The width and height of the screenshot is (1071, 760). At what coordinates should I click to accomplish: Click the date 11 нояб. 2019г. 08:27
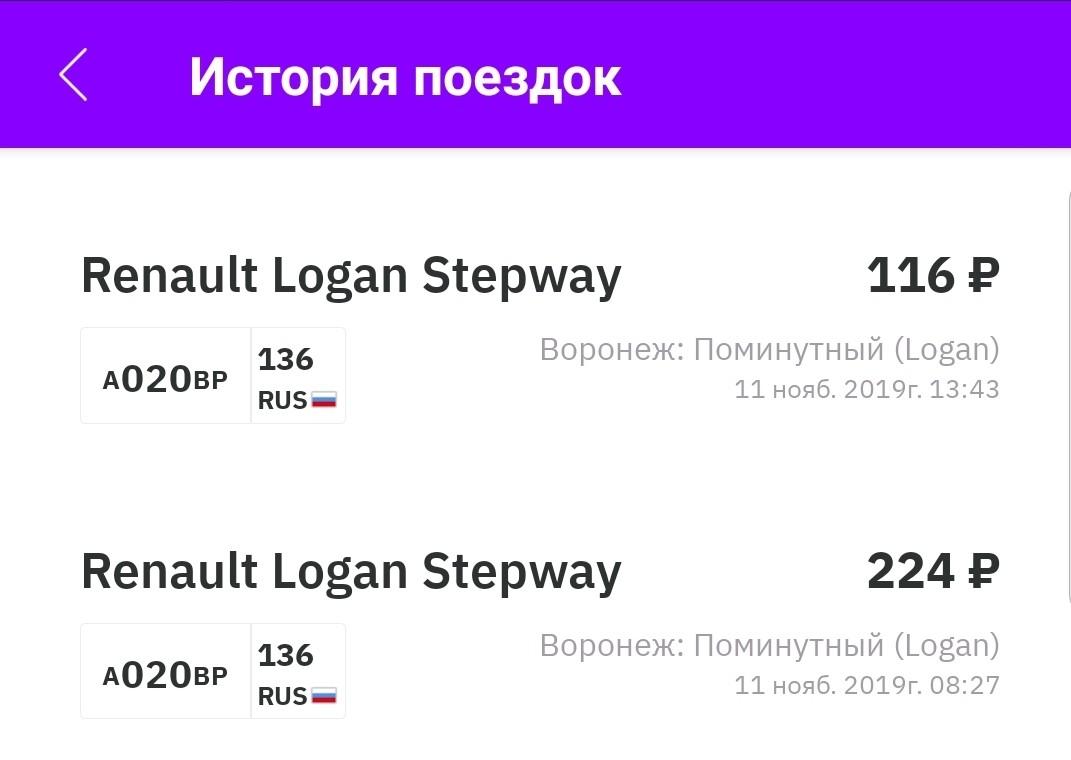click(866, 685)
